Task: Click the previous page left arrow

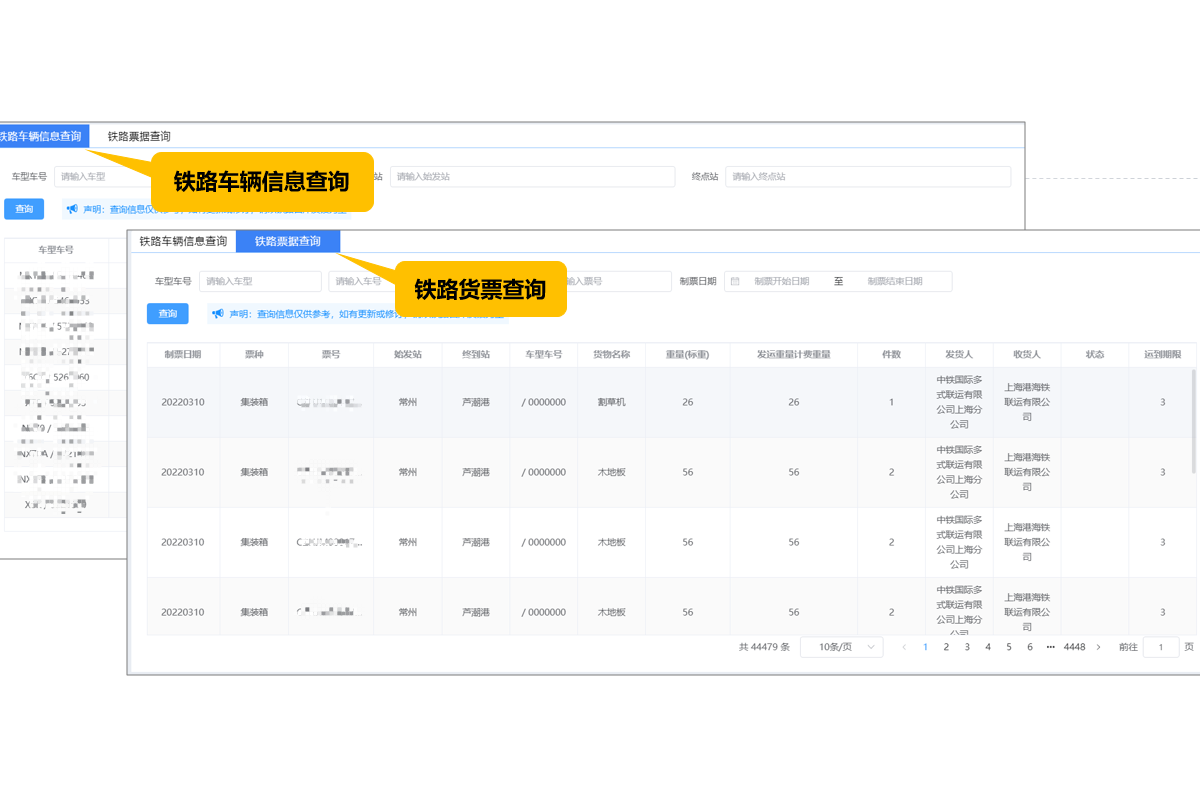Action: 904,647
